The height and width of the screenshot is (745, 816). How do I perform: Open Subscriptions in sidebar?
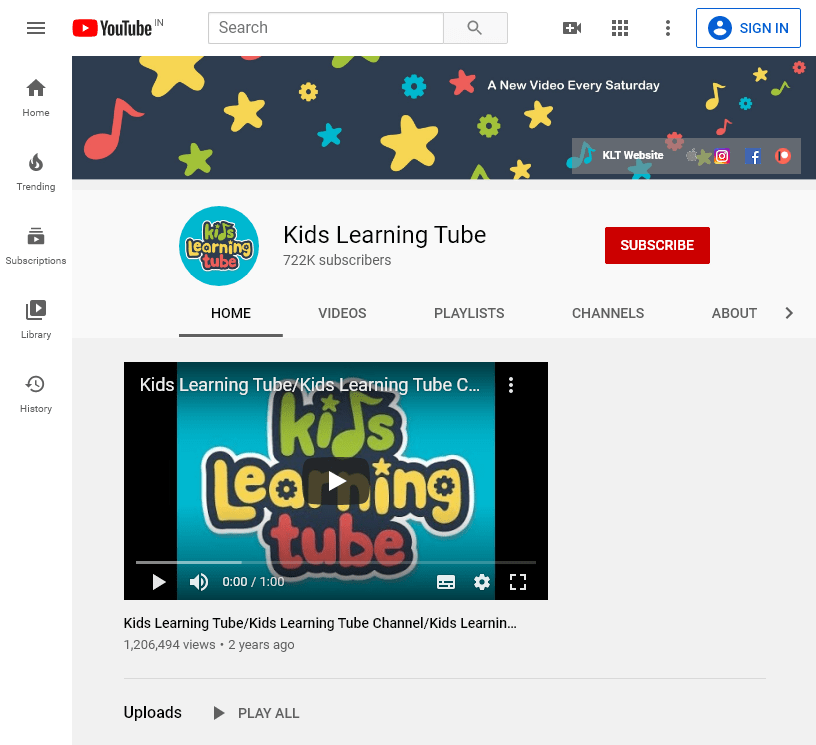36,246
